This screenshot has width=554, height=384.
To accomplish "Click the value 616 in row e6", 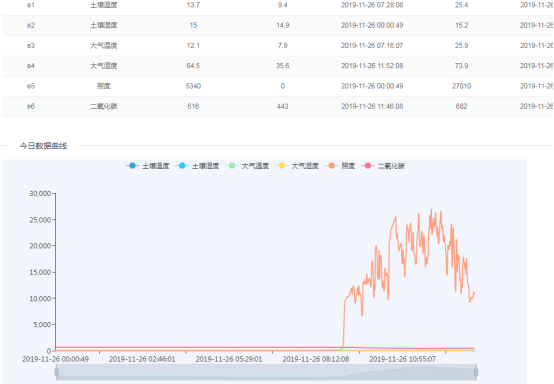I will pyautogui.click(x=193, y=106).
